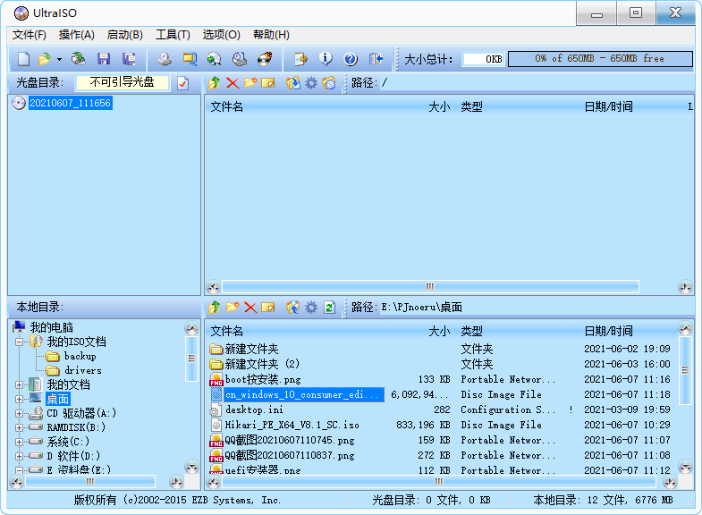This screenshot has height=515, width=702.
Task: Open the 帮助(H) menu
Action: (x=271, y=34)
